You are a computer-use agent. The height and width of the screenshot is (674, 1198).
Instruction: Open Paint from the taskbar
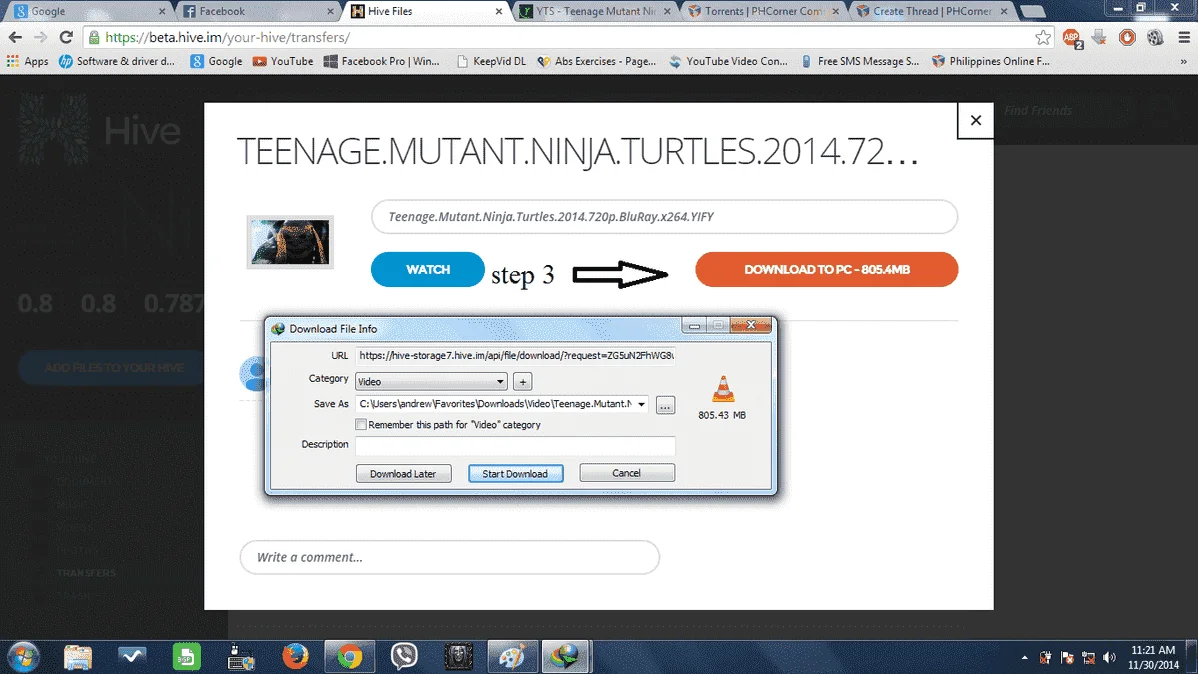click(511, 656)
